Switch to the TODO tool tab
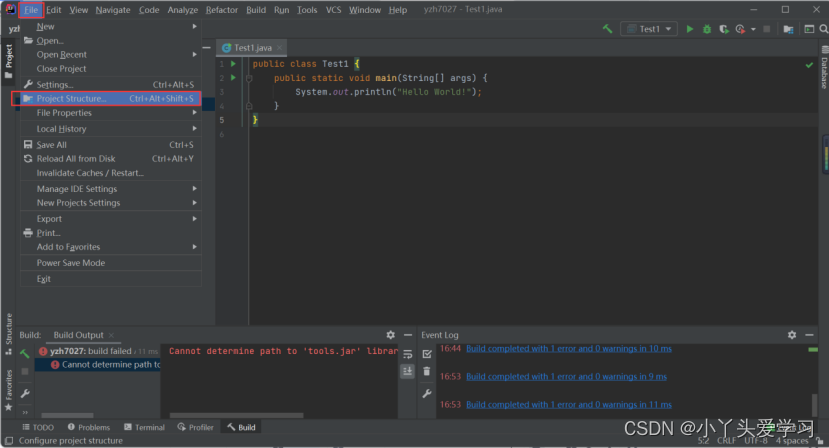The width and height of the screenshot is (829, 448). click(38, 427)
